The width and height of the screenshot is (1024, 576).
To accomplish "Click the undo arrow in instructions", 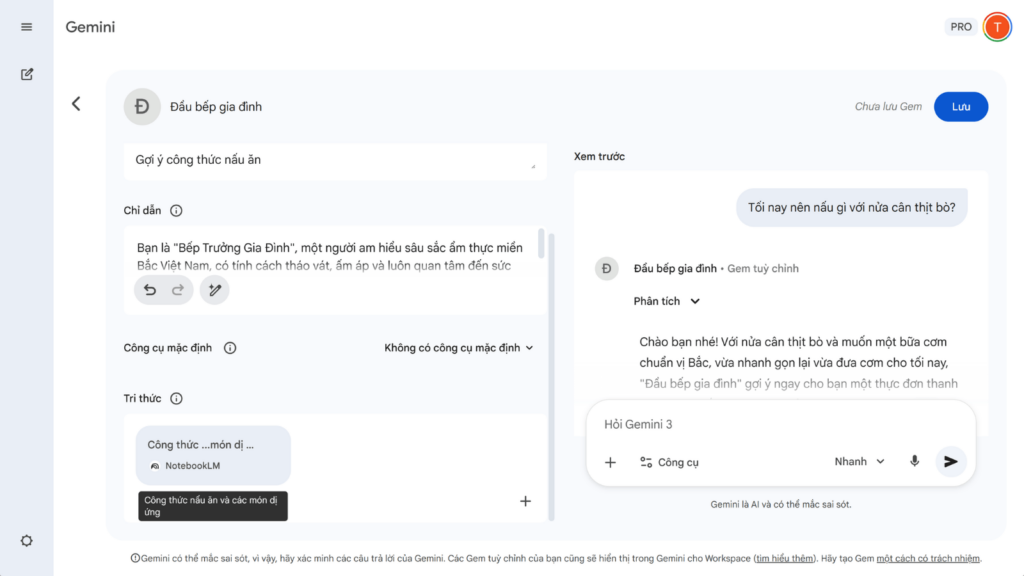I will tap(150, 290).
